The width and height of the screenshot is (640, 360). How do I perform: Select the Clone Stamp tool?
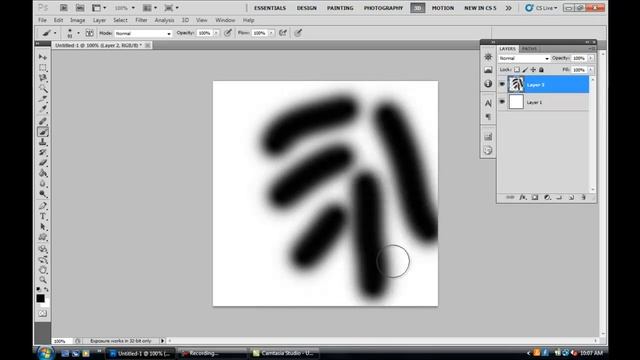click(x=42, y=142)
